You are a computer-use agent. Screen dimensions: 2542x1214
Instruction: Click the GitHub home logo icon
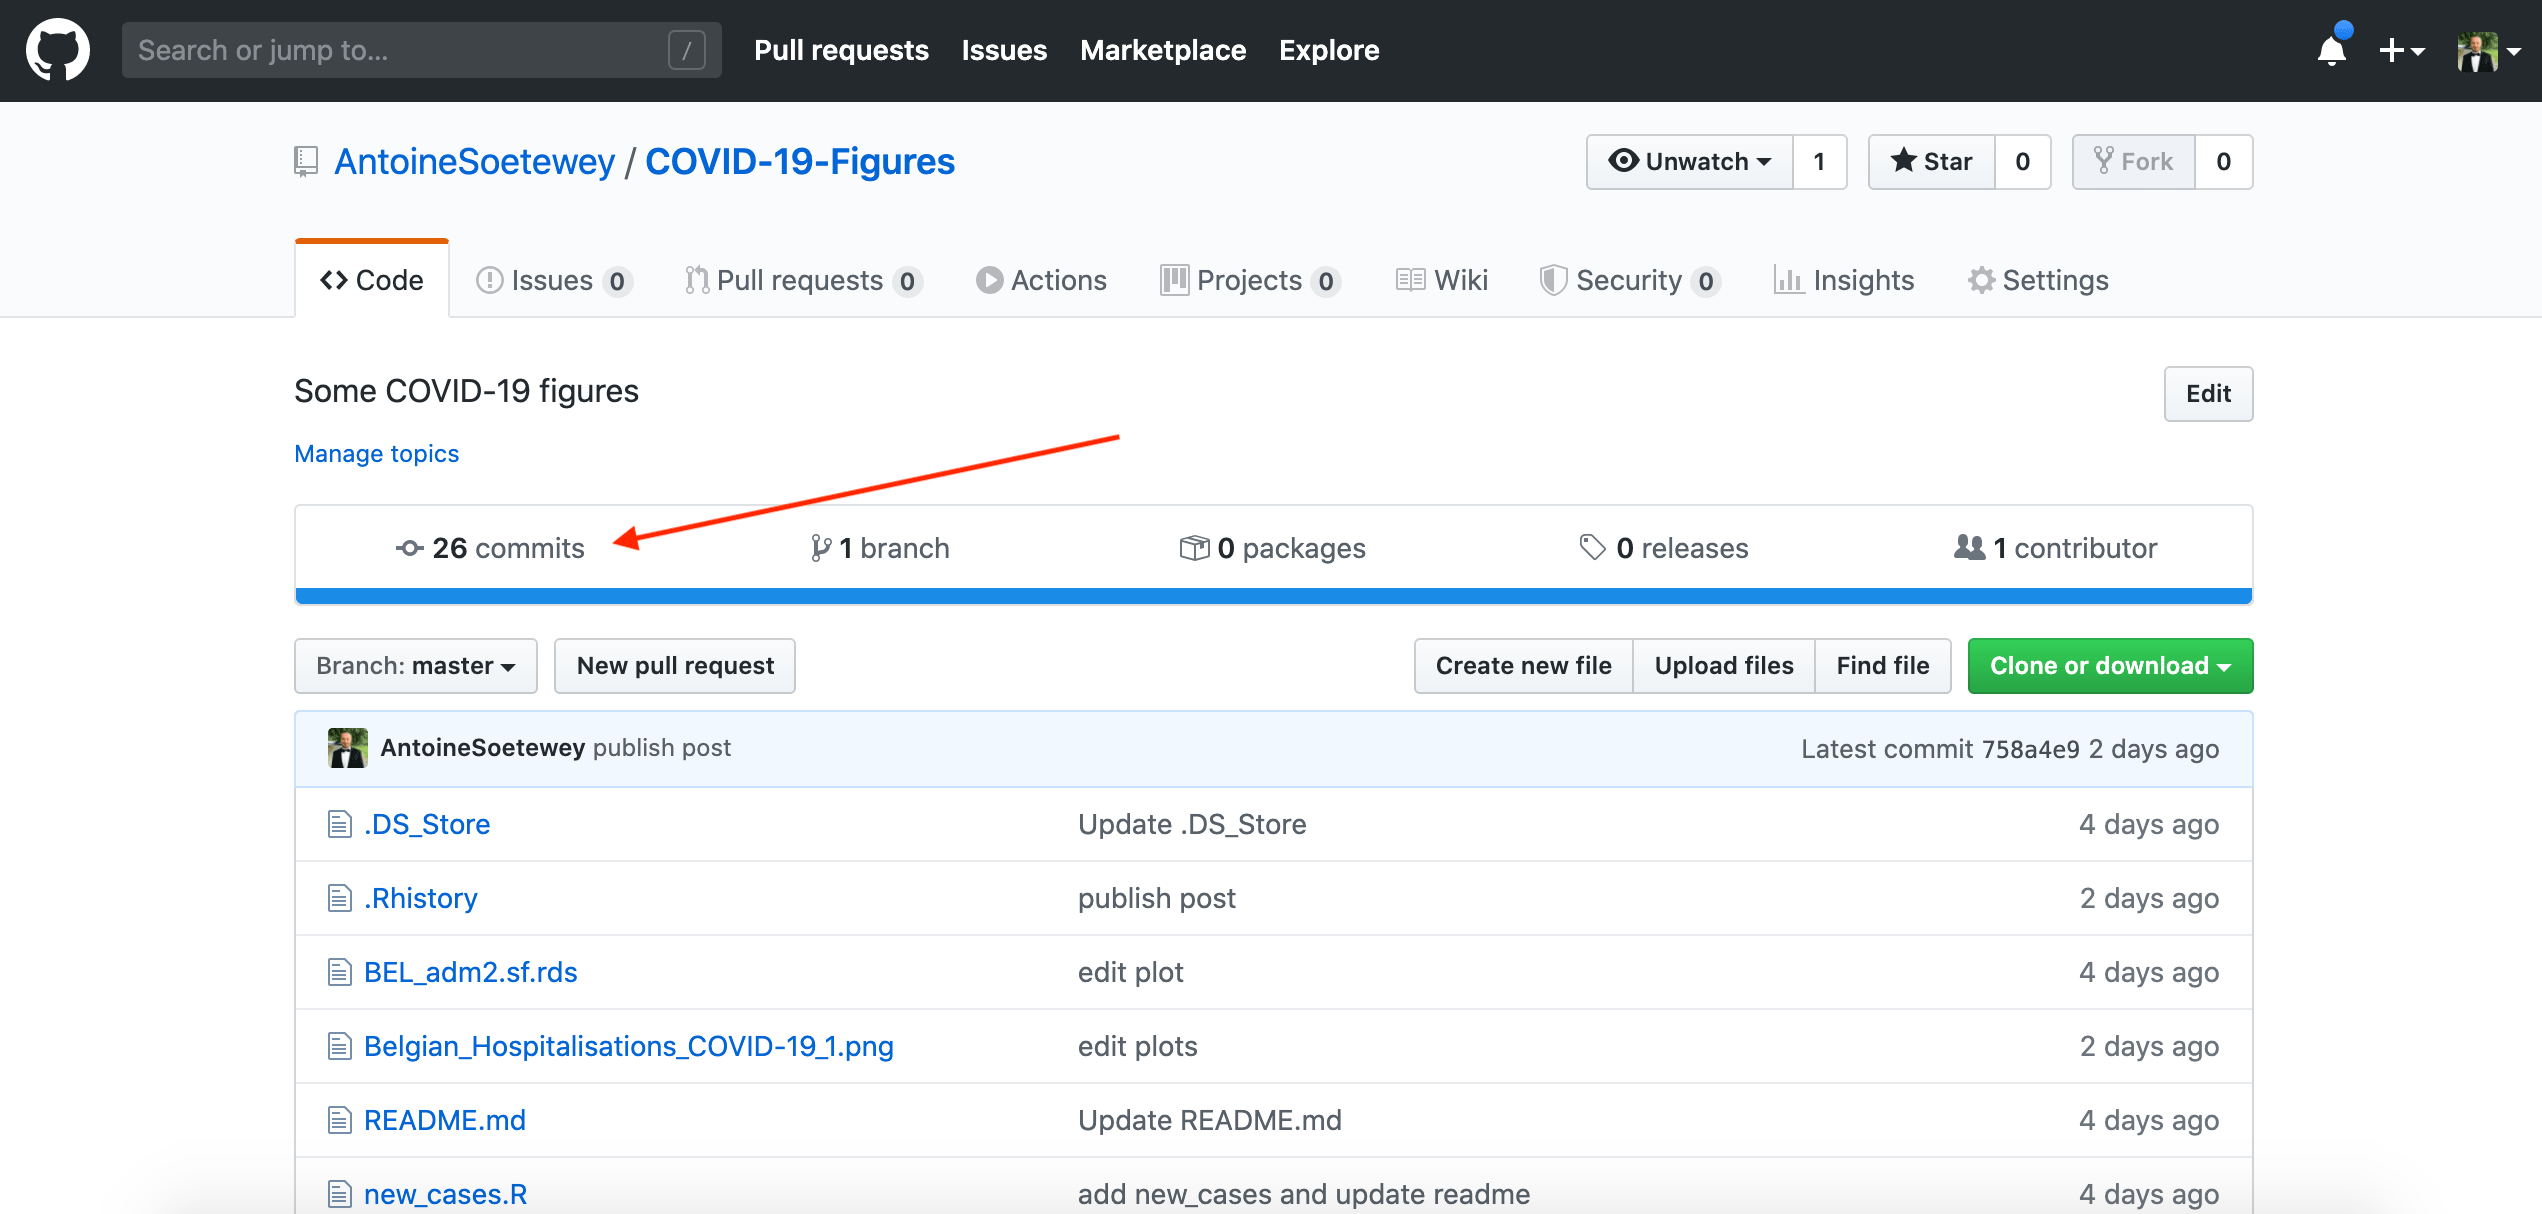[x=52, y=50]
